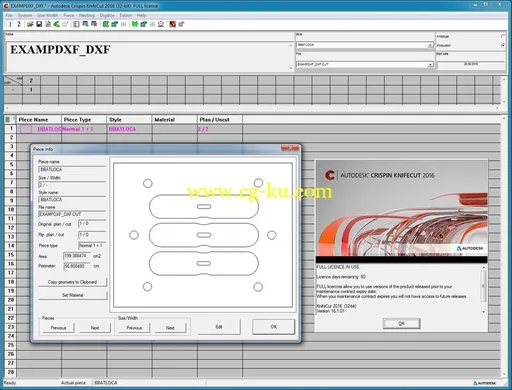The image size is (512, 390).
Task: Click the toolbar button showing number 2
Action: click(19, 24)
